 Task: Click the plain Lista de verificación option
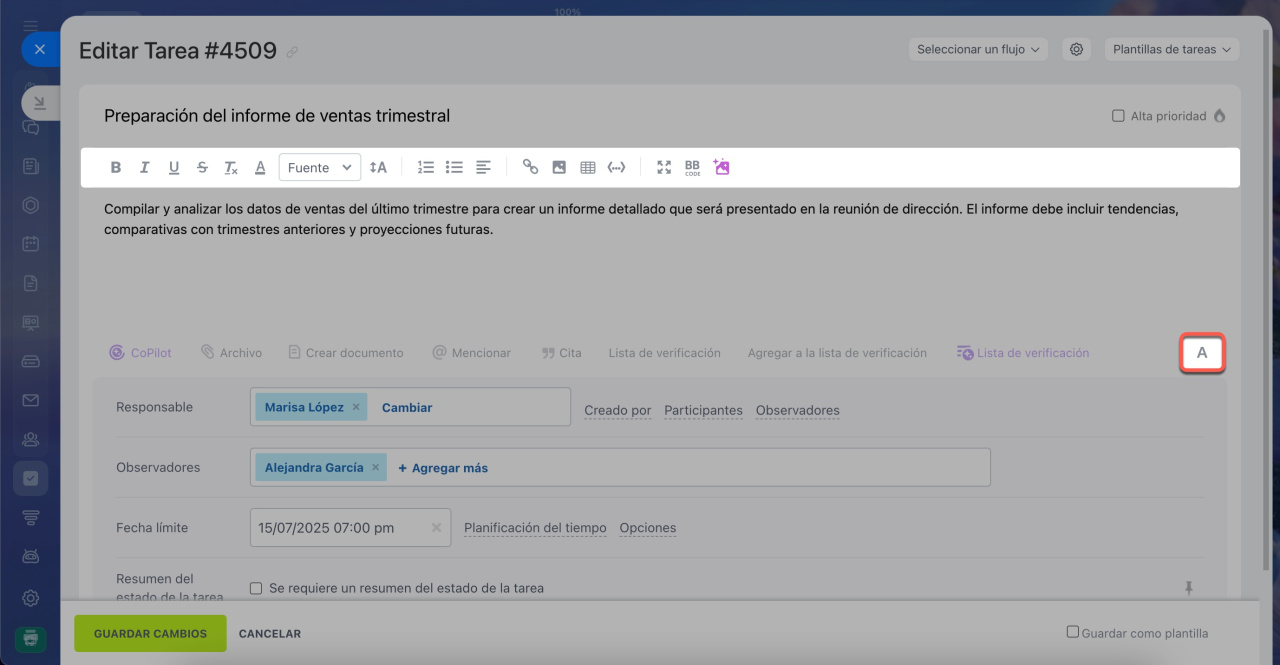tap(665, 353)
